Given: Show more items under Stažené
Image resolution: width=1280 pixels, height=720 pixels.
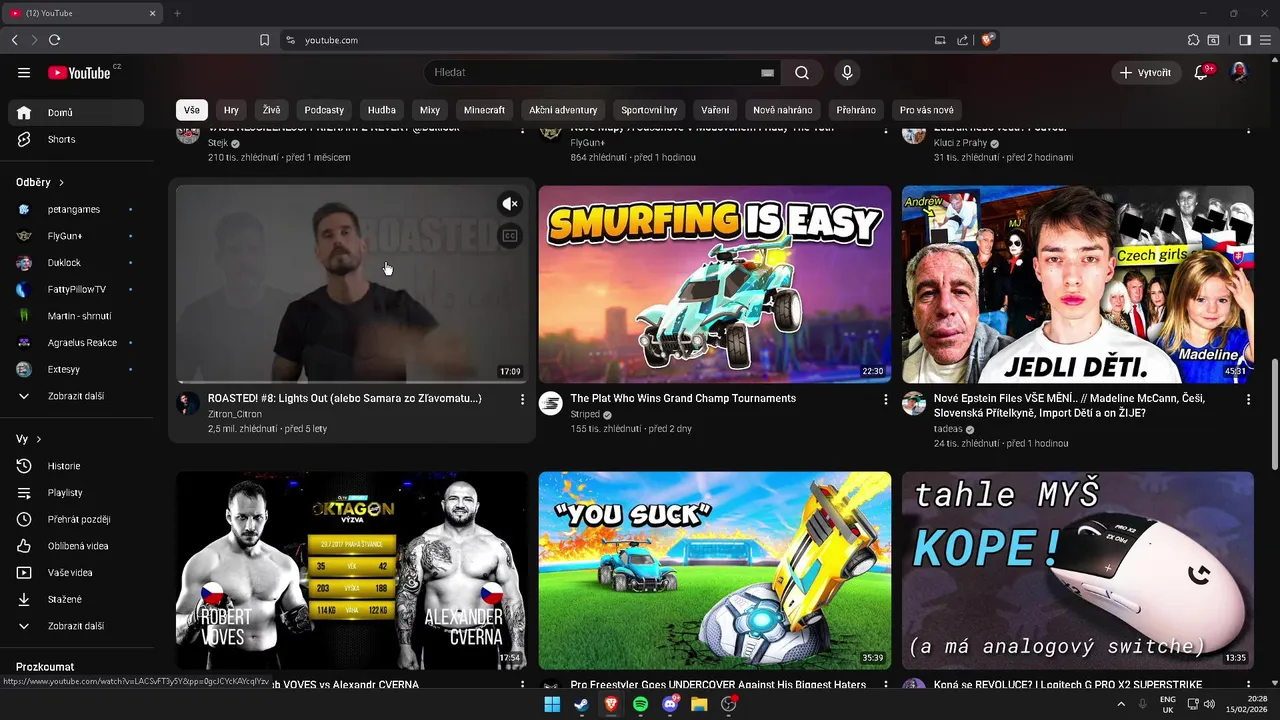Looking at the screenshot, I should [x=76, y=626].
